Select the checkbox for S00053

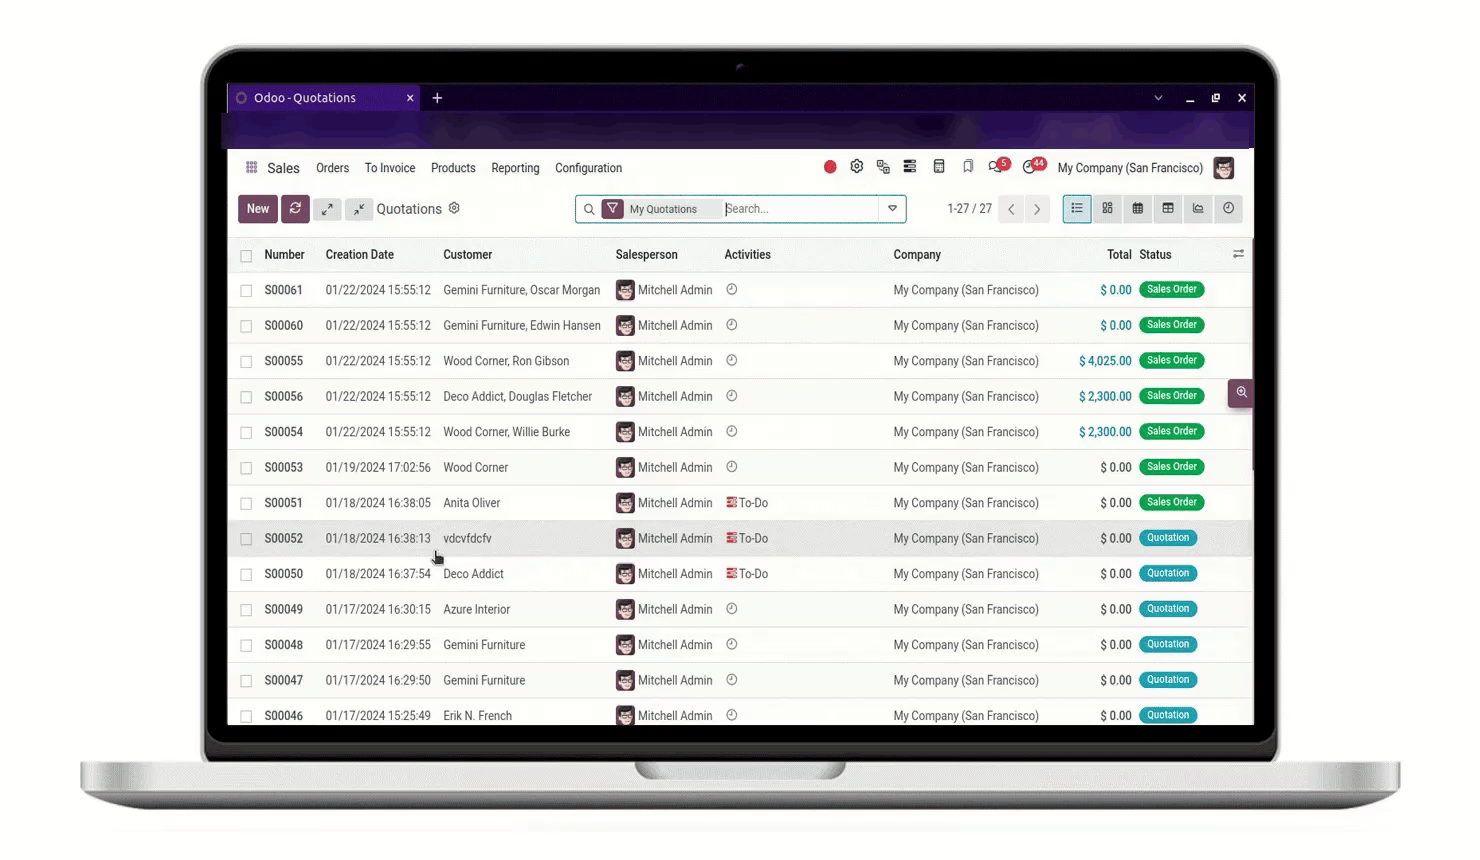pos(246,468)
